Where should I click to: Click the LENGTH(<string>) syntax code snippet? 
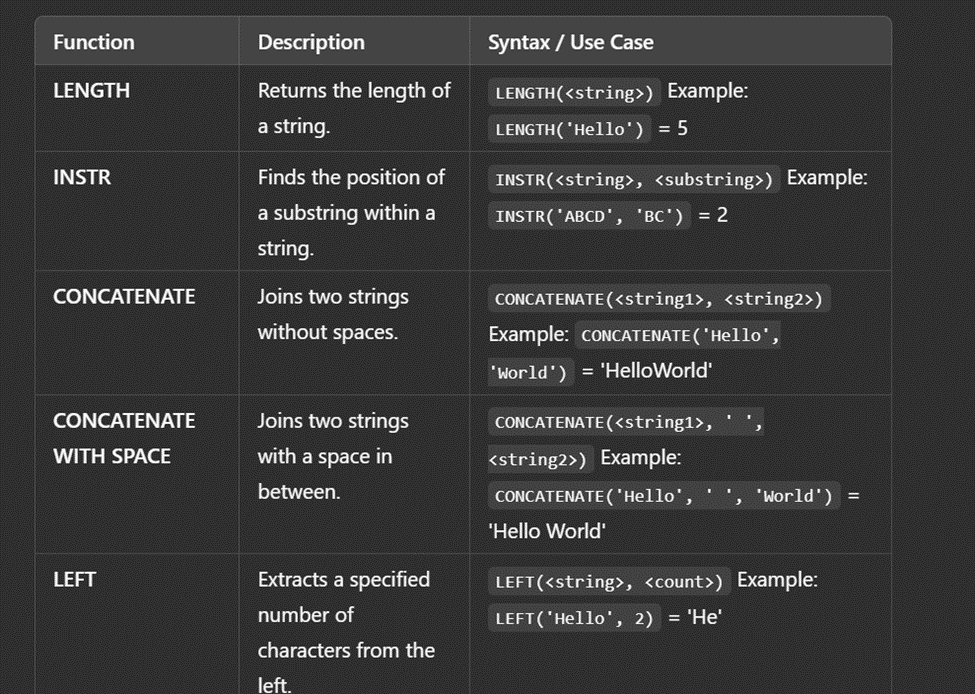click(x=575, y=93)
